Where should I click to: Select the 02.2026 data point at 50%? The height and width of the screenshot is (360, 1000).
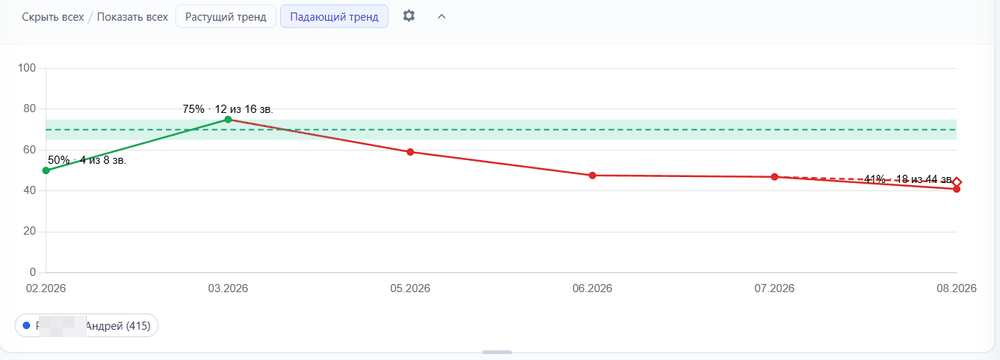46,170
